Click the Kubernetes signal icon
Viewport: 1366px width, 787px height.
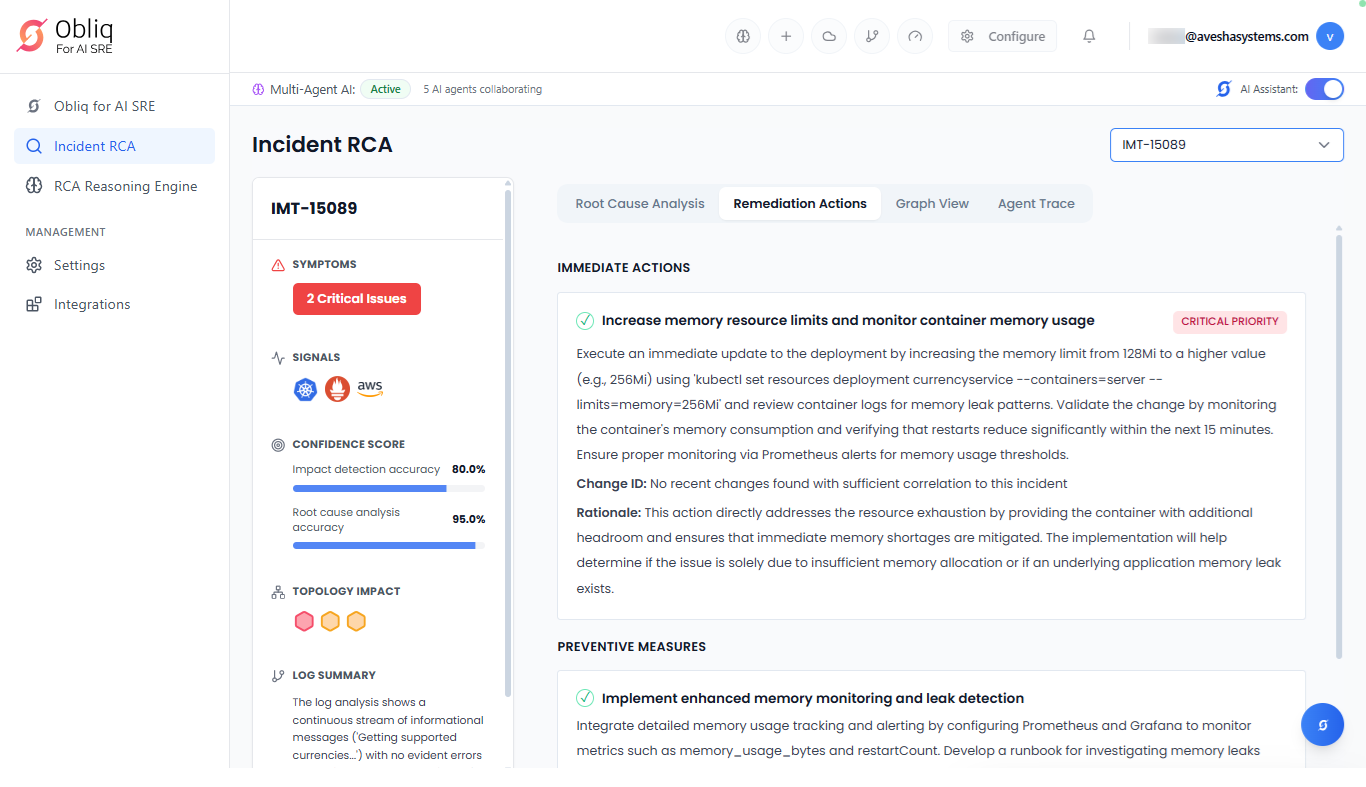305,389
